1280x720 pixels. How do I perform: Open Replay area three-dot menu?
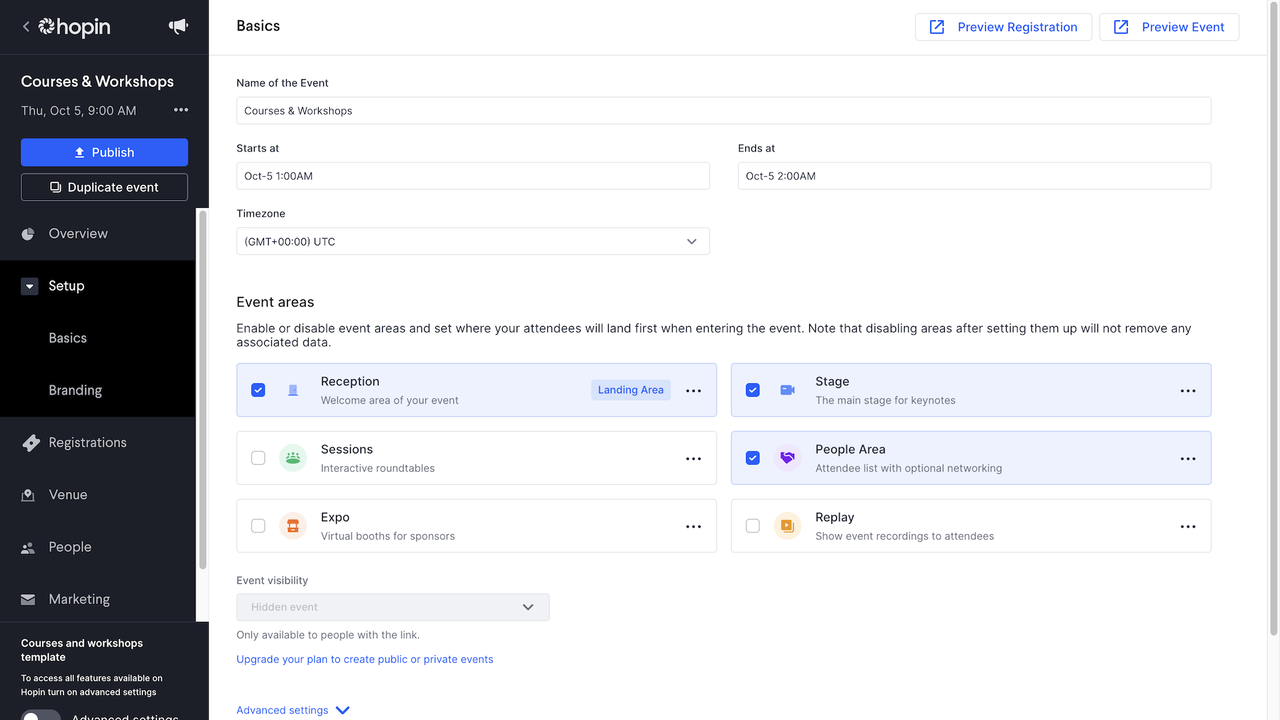coord(1188,527)
